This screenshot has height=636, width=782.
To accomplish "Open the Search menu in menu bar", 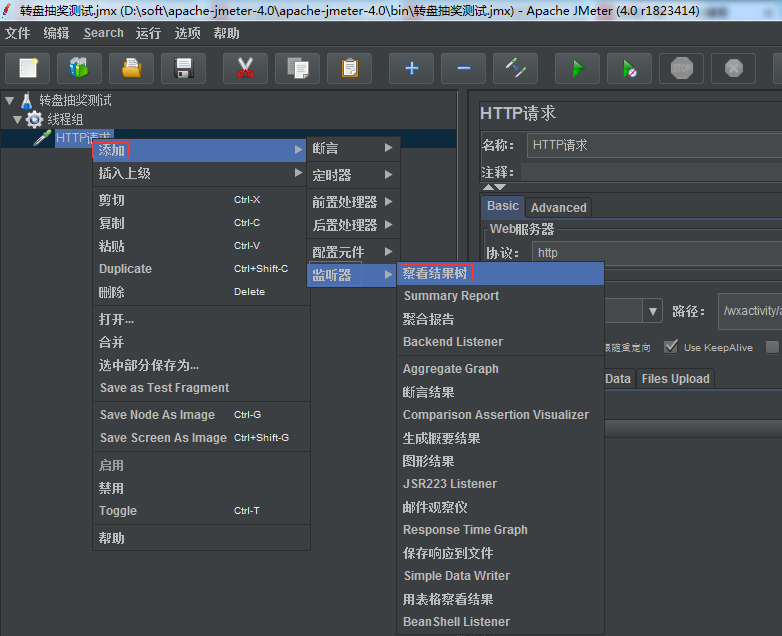I will tap(103, 33).
